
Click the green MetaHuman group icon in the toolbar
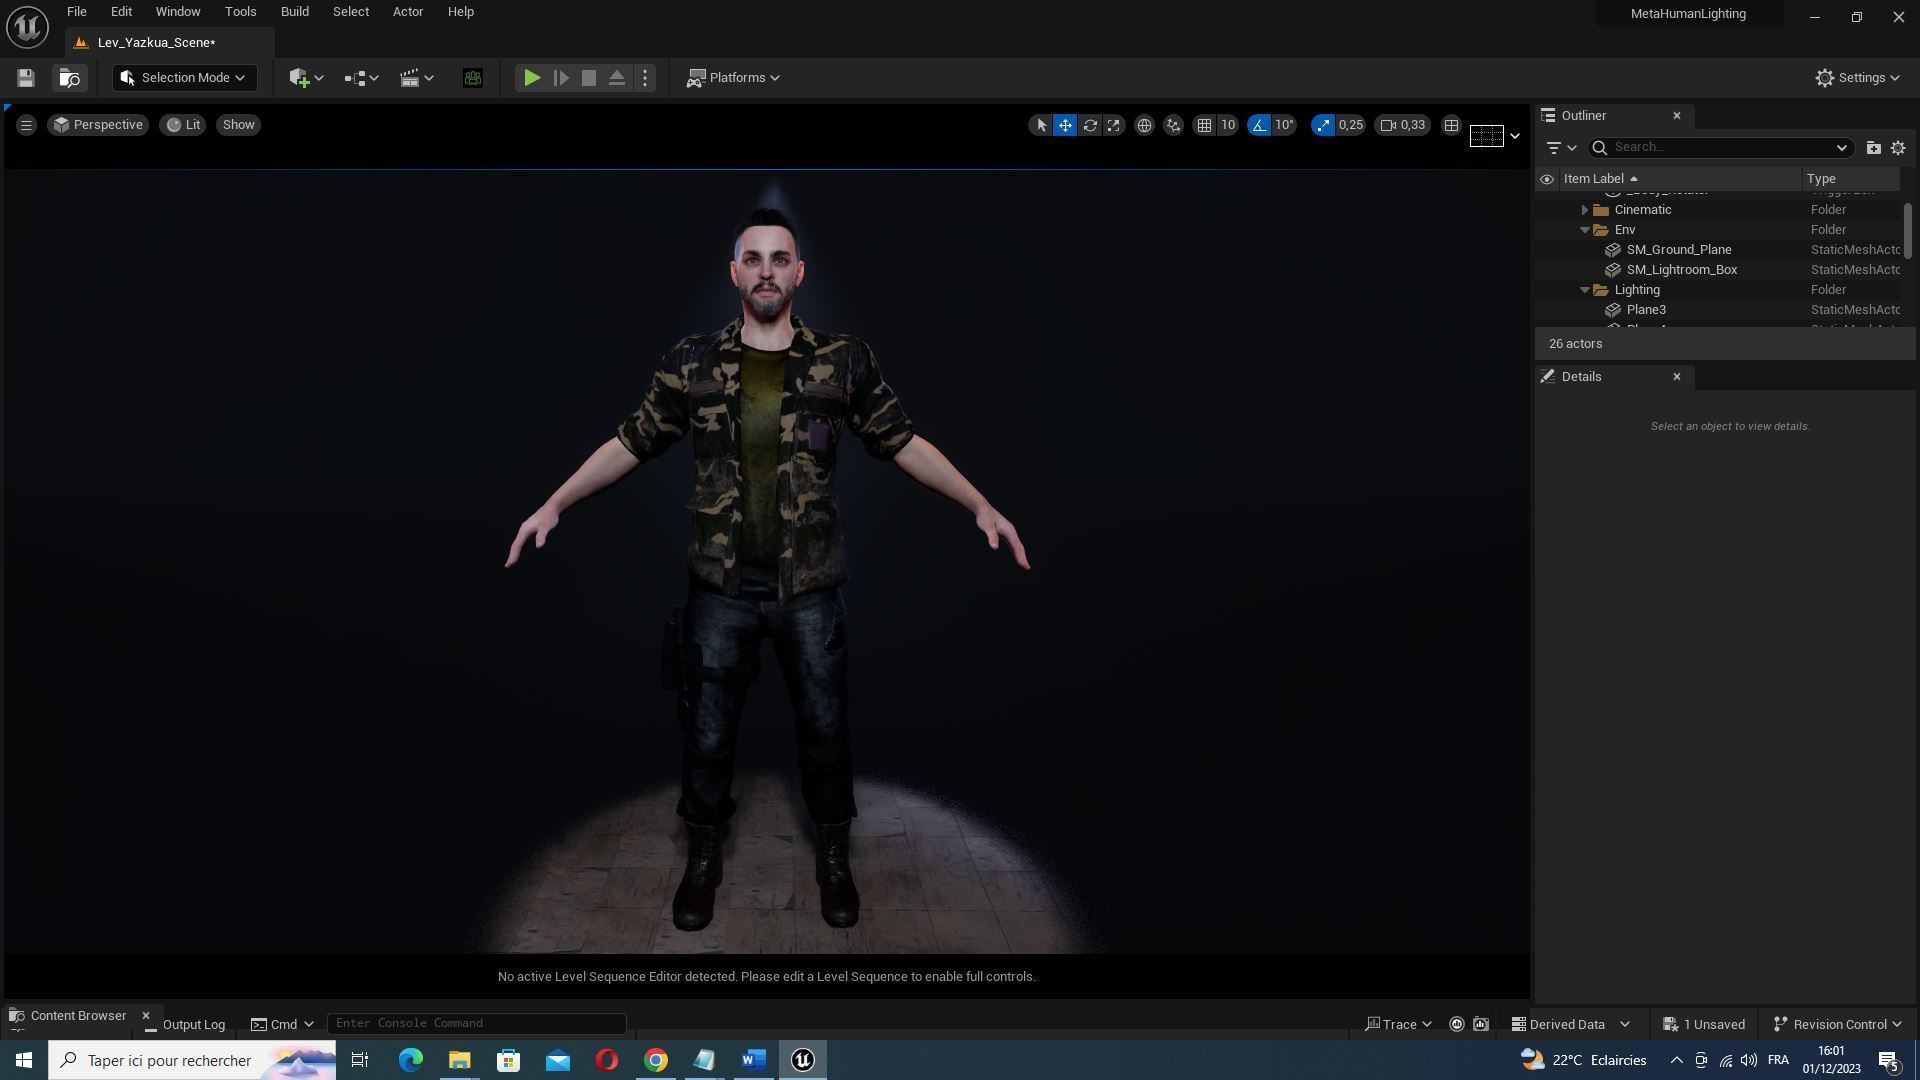coord(473,78)
